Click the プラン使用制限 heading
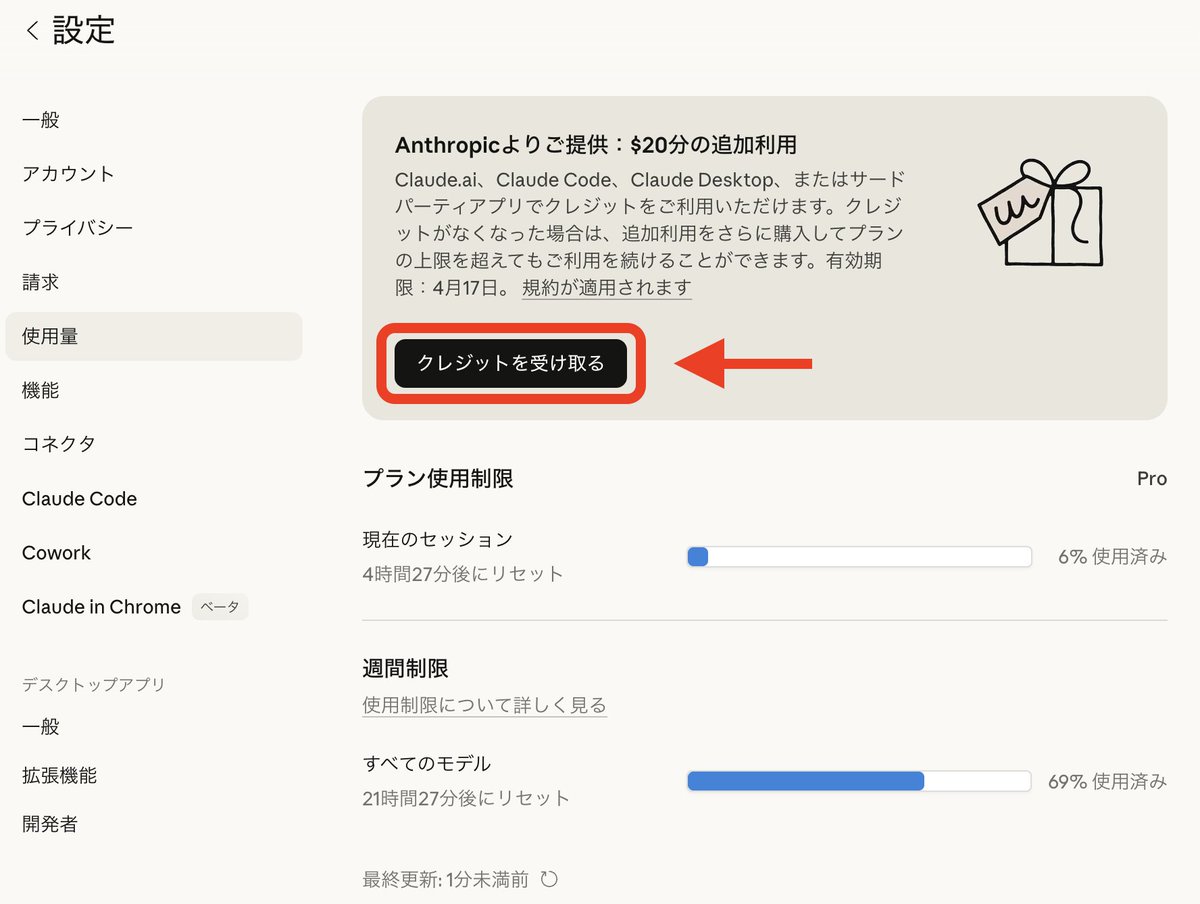The height and width of the screenshot is (904, 1200). [x=438, y=478]
